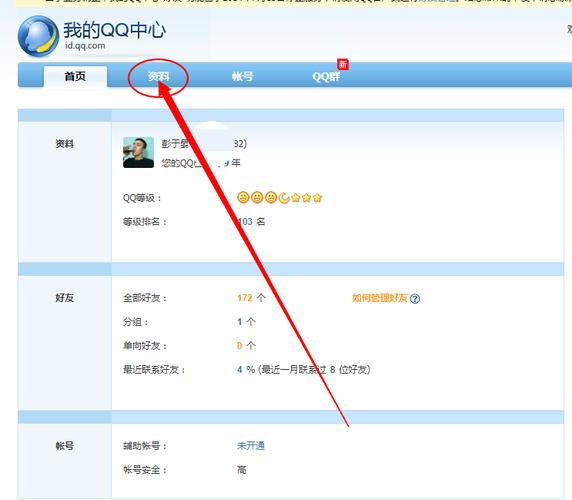The height and width of the screenshot is (500, 572).
Task: Click the 我的QQ中心 title text
Action: 115,30
